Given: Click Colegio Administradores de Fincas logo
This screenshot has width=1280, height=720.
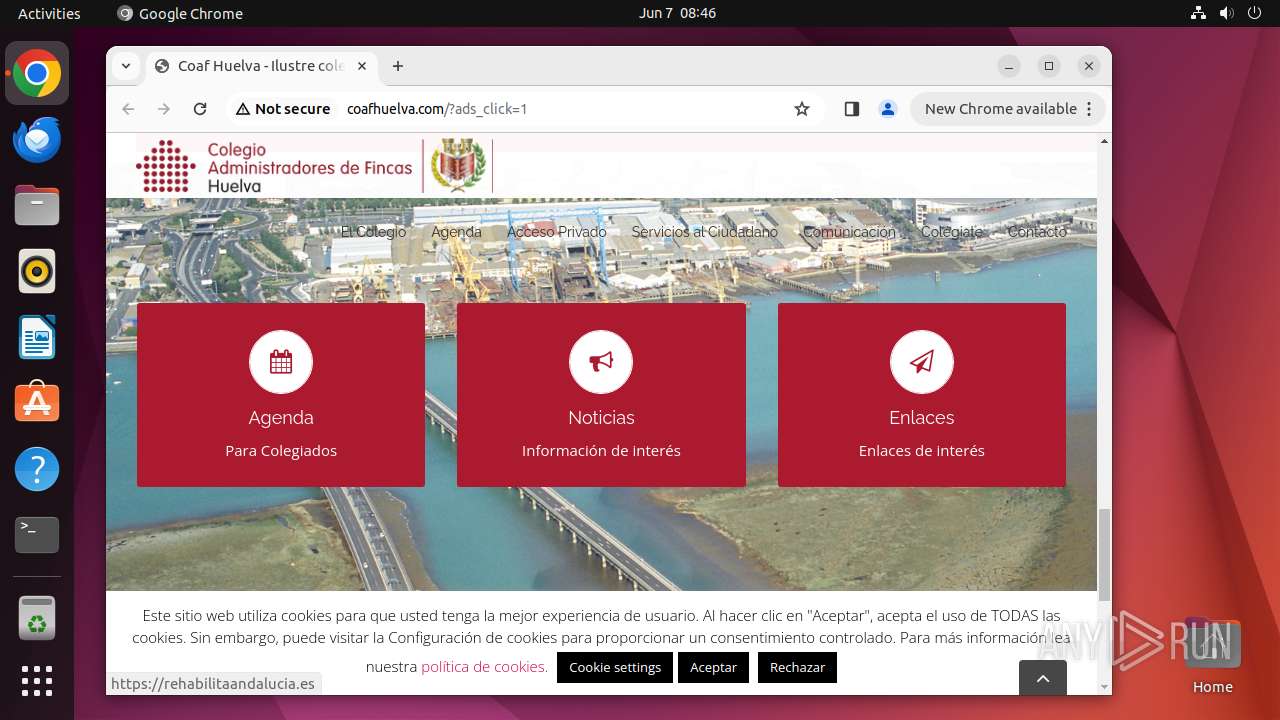Looking at the screenshot, I should click(x=274, y=166).
